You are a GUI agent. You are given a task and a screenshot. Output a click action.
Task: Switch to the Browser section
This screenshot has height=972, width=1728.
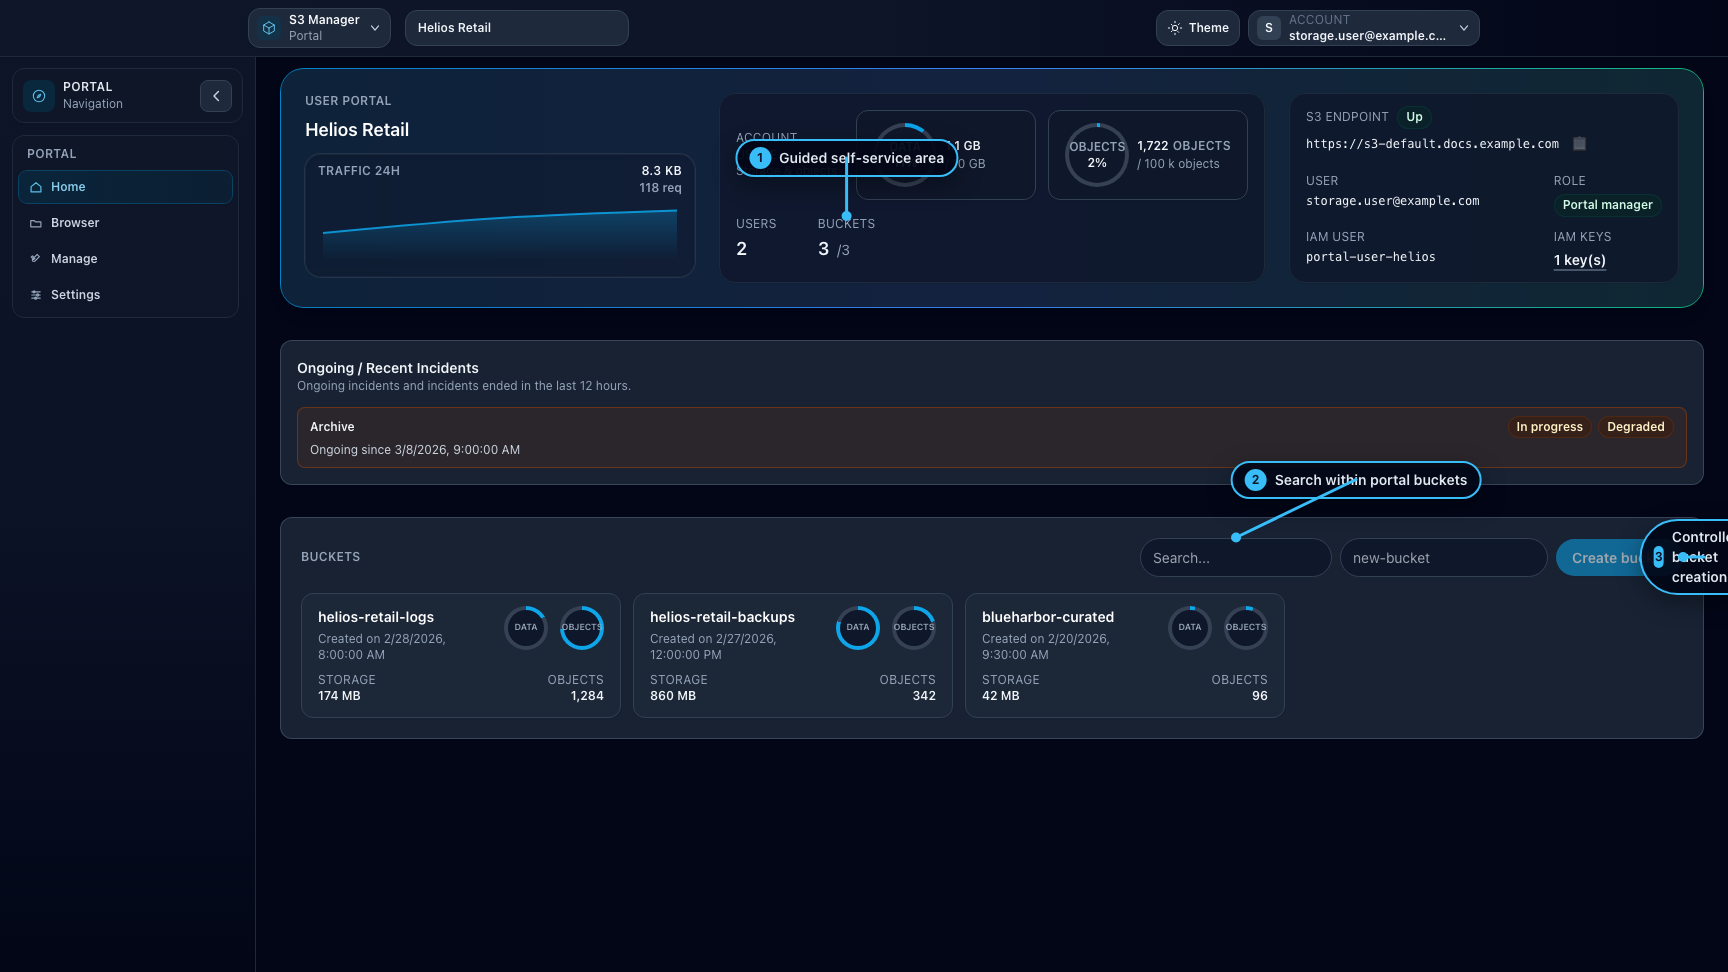(x=75, y=222)
